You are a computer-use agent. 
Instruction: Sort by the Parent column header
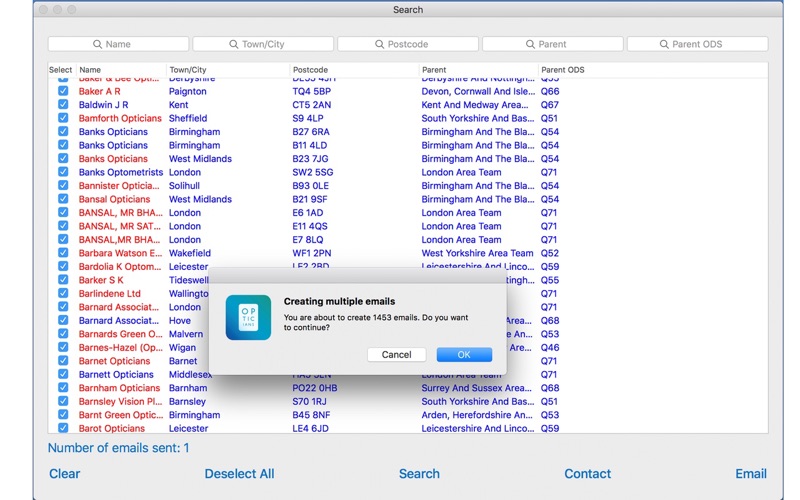tap(434, 70)
